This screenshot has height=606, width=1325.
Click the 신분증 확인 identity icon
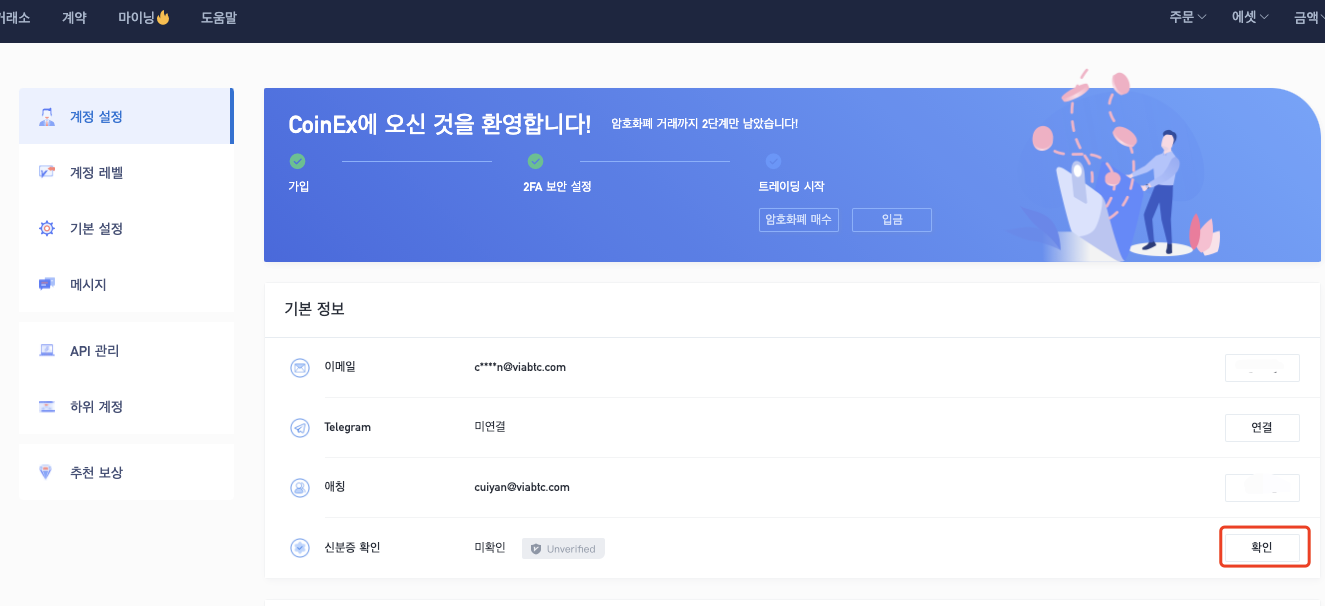tap(299, 548)
